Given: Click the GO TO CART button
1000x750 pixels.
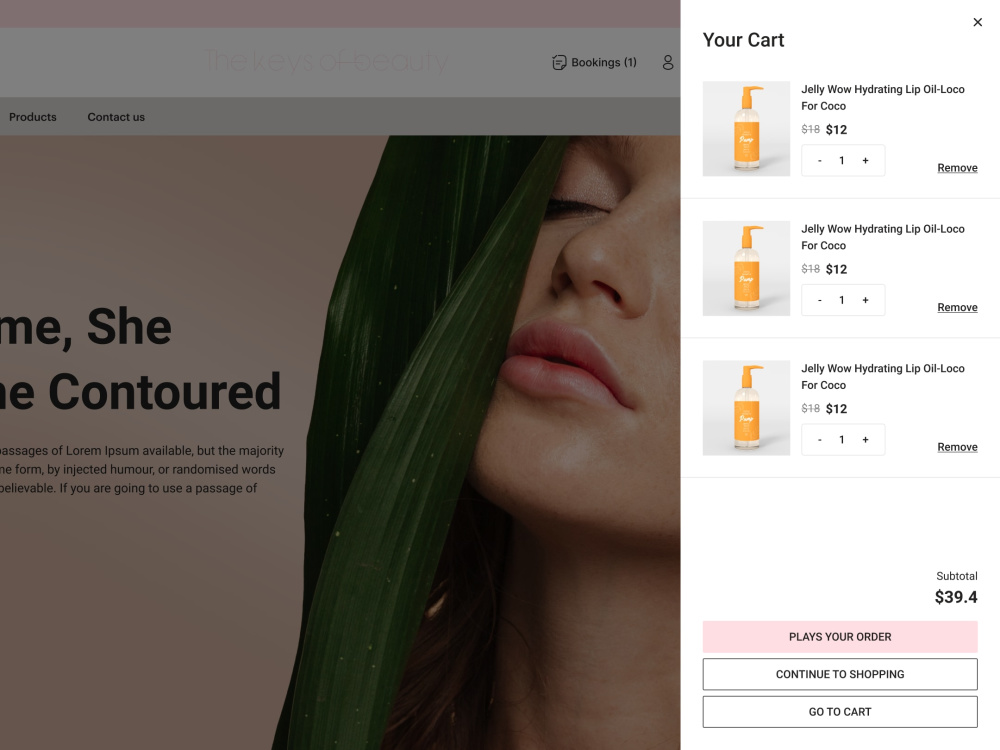Looking at the screenshot, I should (840, 712).
